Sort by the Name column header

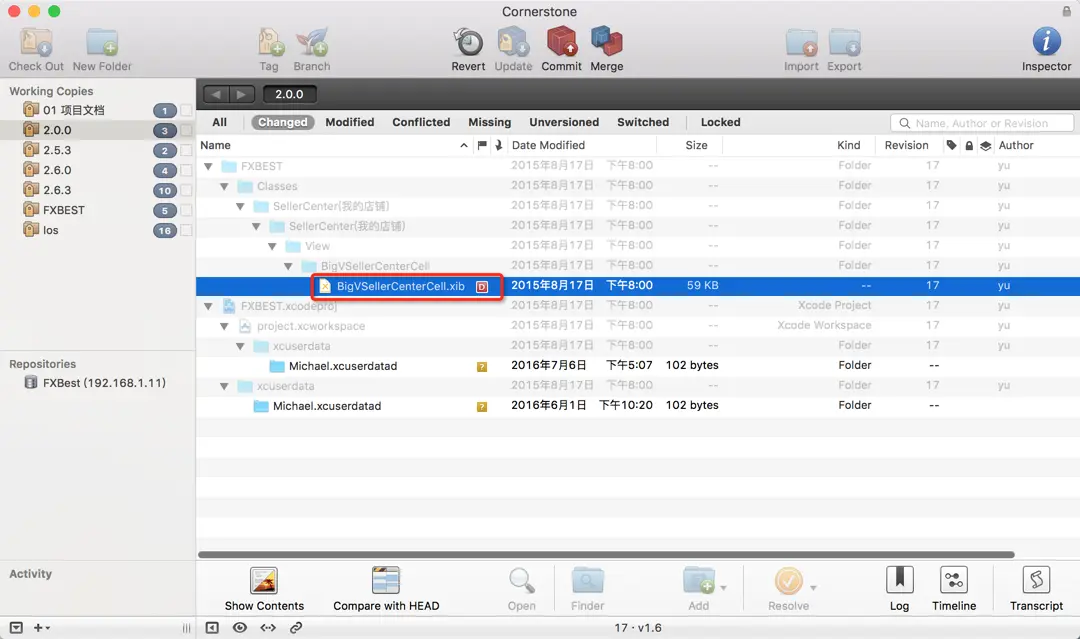[x=334, y=145]
